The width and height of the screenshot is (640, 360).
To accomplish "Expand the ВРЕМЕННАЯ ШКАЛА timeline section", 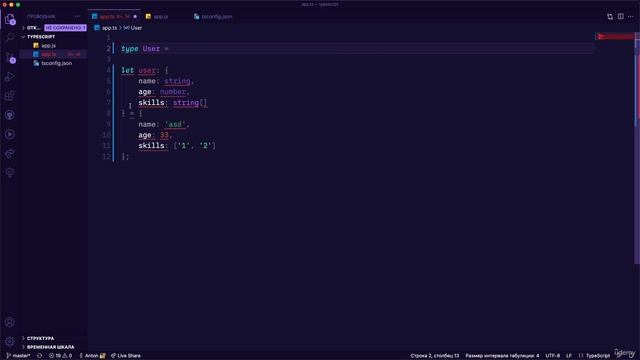I will (x=50, y=347).
